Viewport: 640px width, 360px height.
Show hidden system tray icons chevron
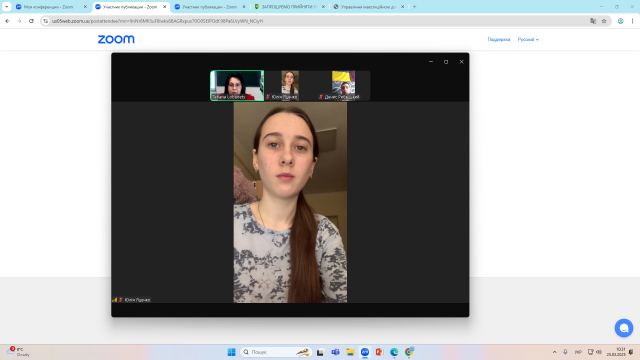point(554,352)
